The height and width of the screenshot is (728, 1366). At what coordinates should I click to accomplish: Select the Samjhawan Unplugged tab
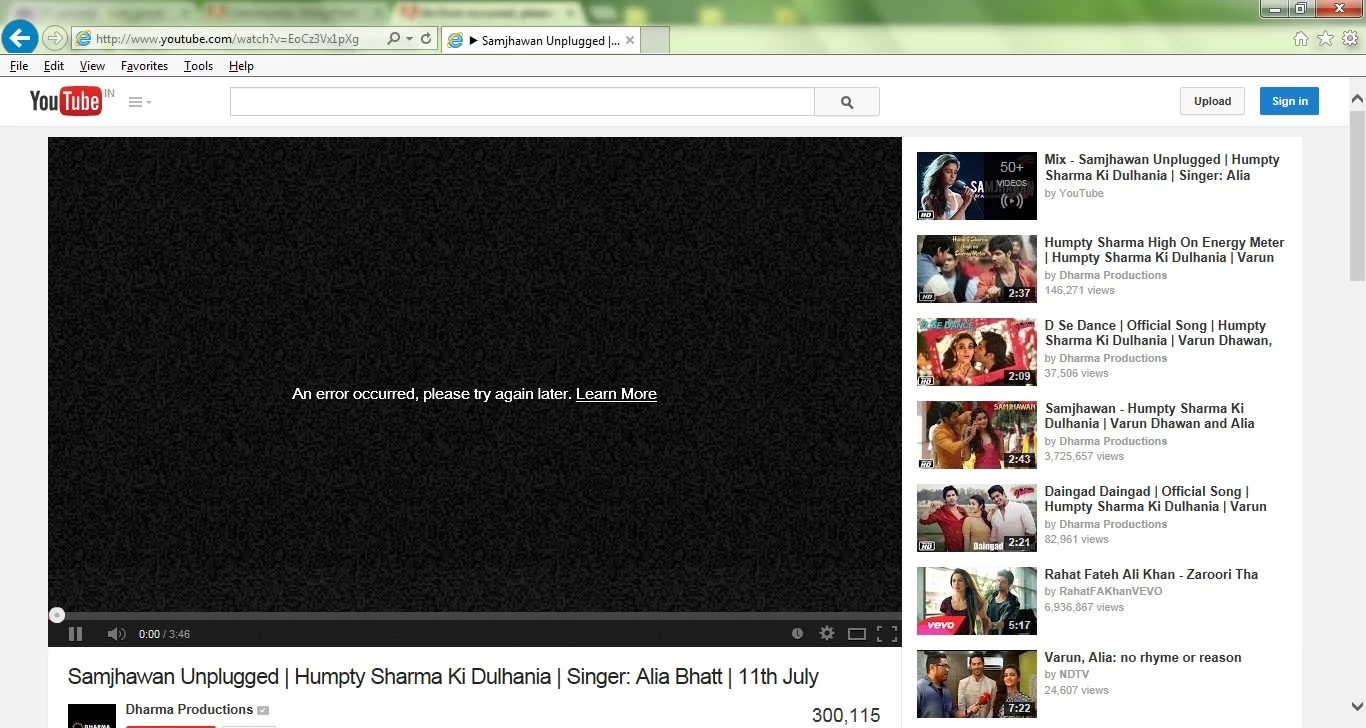[x=541, y=41]
